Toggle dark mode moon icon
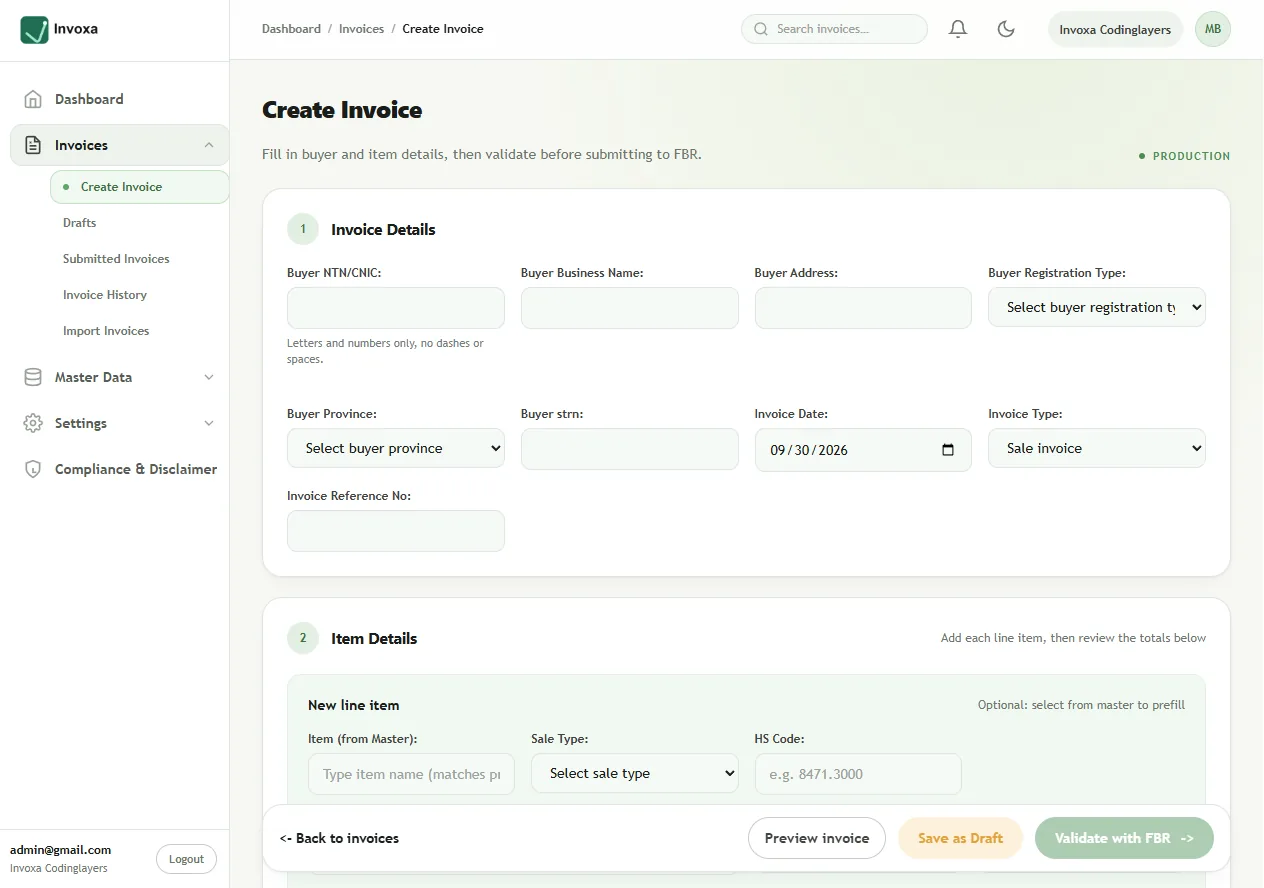This screenshot has width=1264, height=888. (1006, 29)
